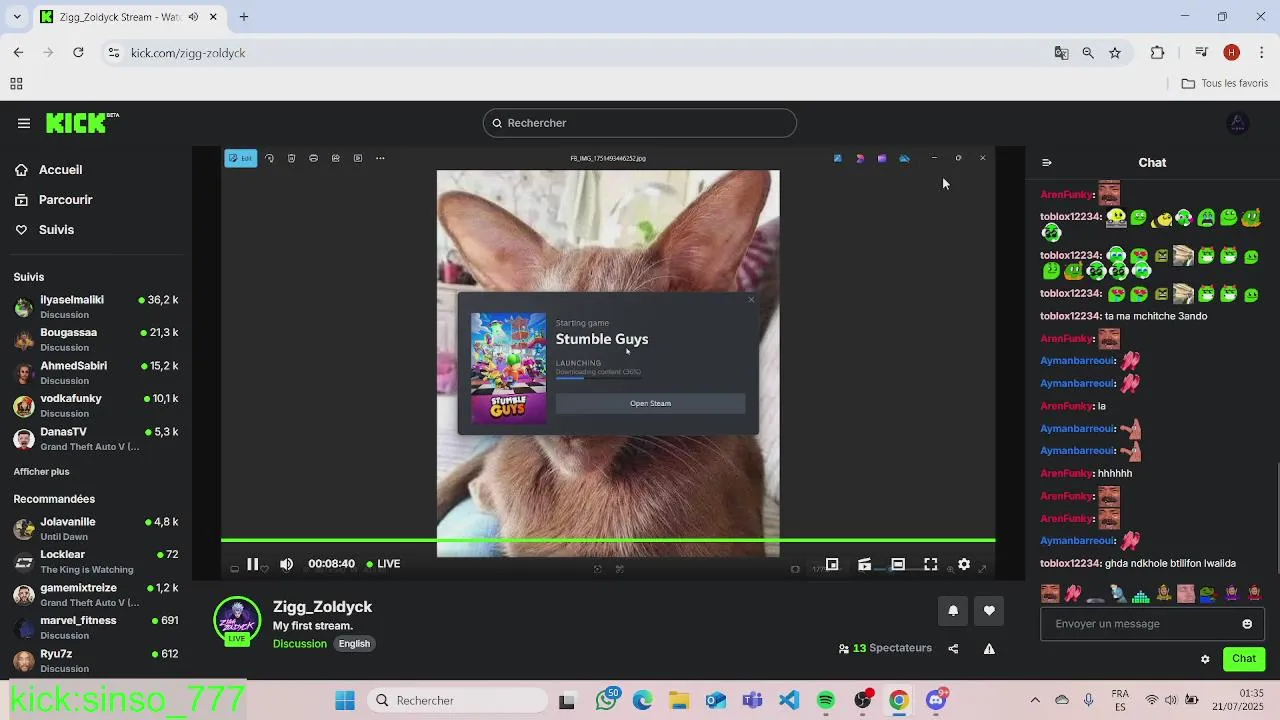Open Locklear recommended channel
The height and width of the screenshot is (720, 1280).
point(96,562)
